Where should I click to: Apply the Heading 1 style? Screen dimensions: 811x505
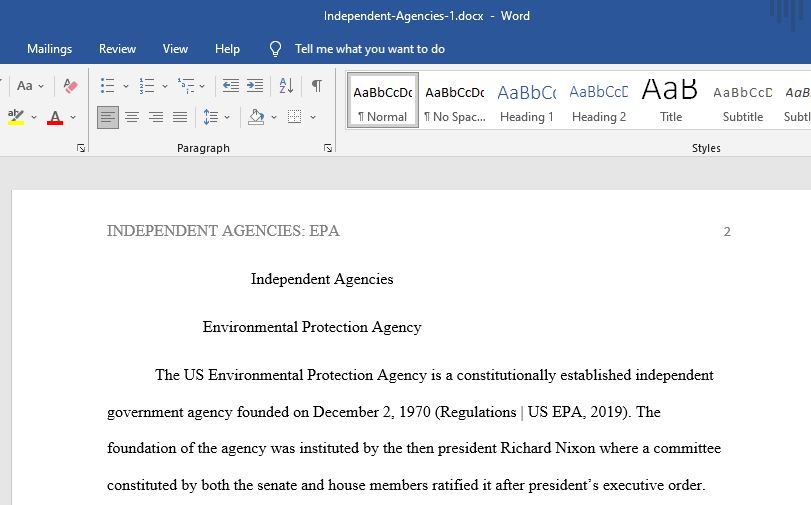pos(527,100)
